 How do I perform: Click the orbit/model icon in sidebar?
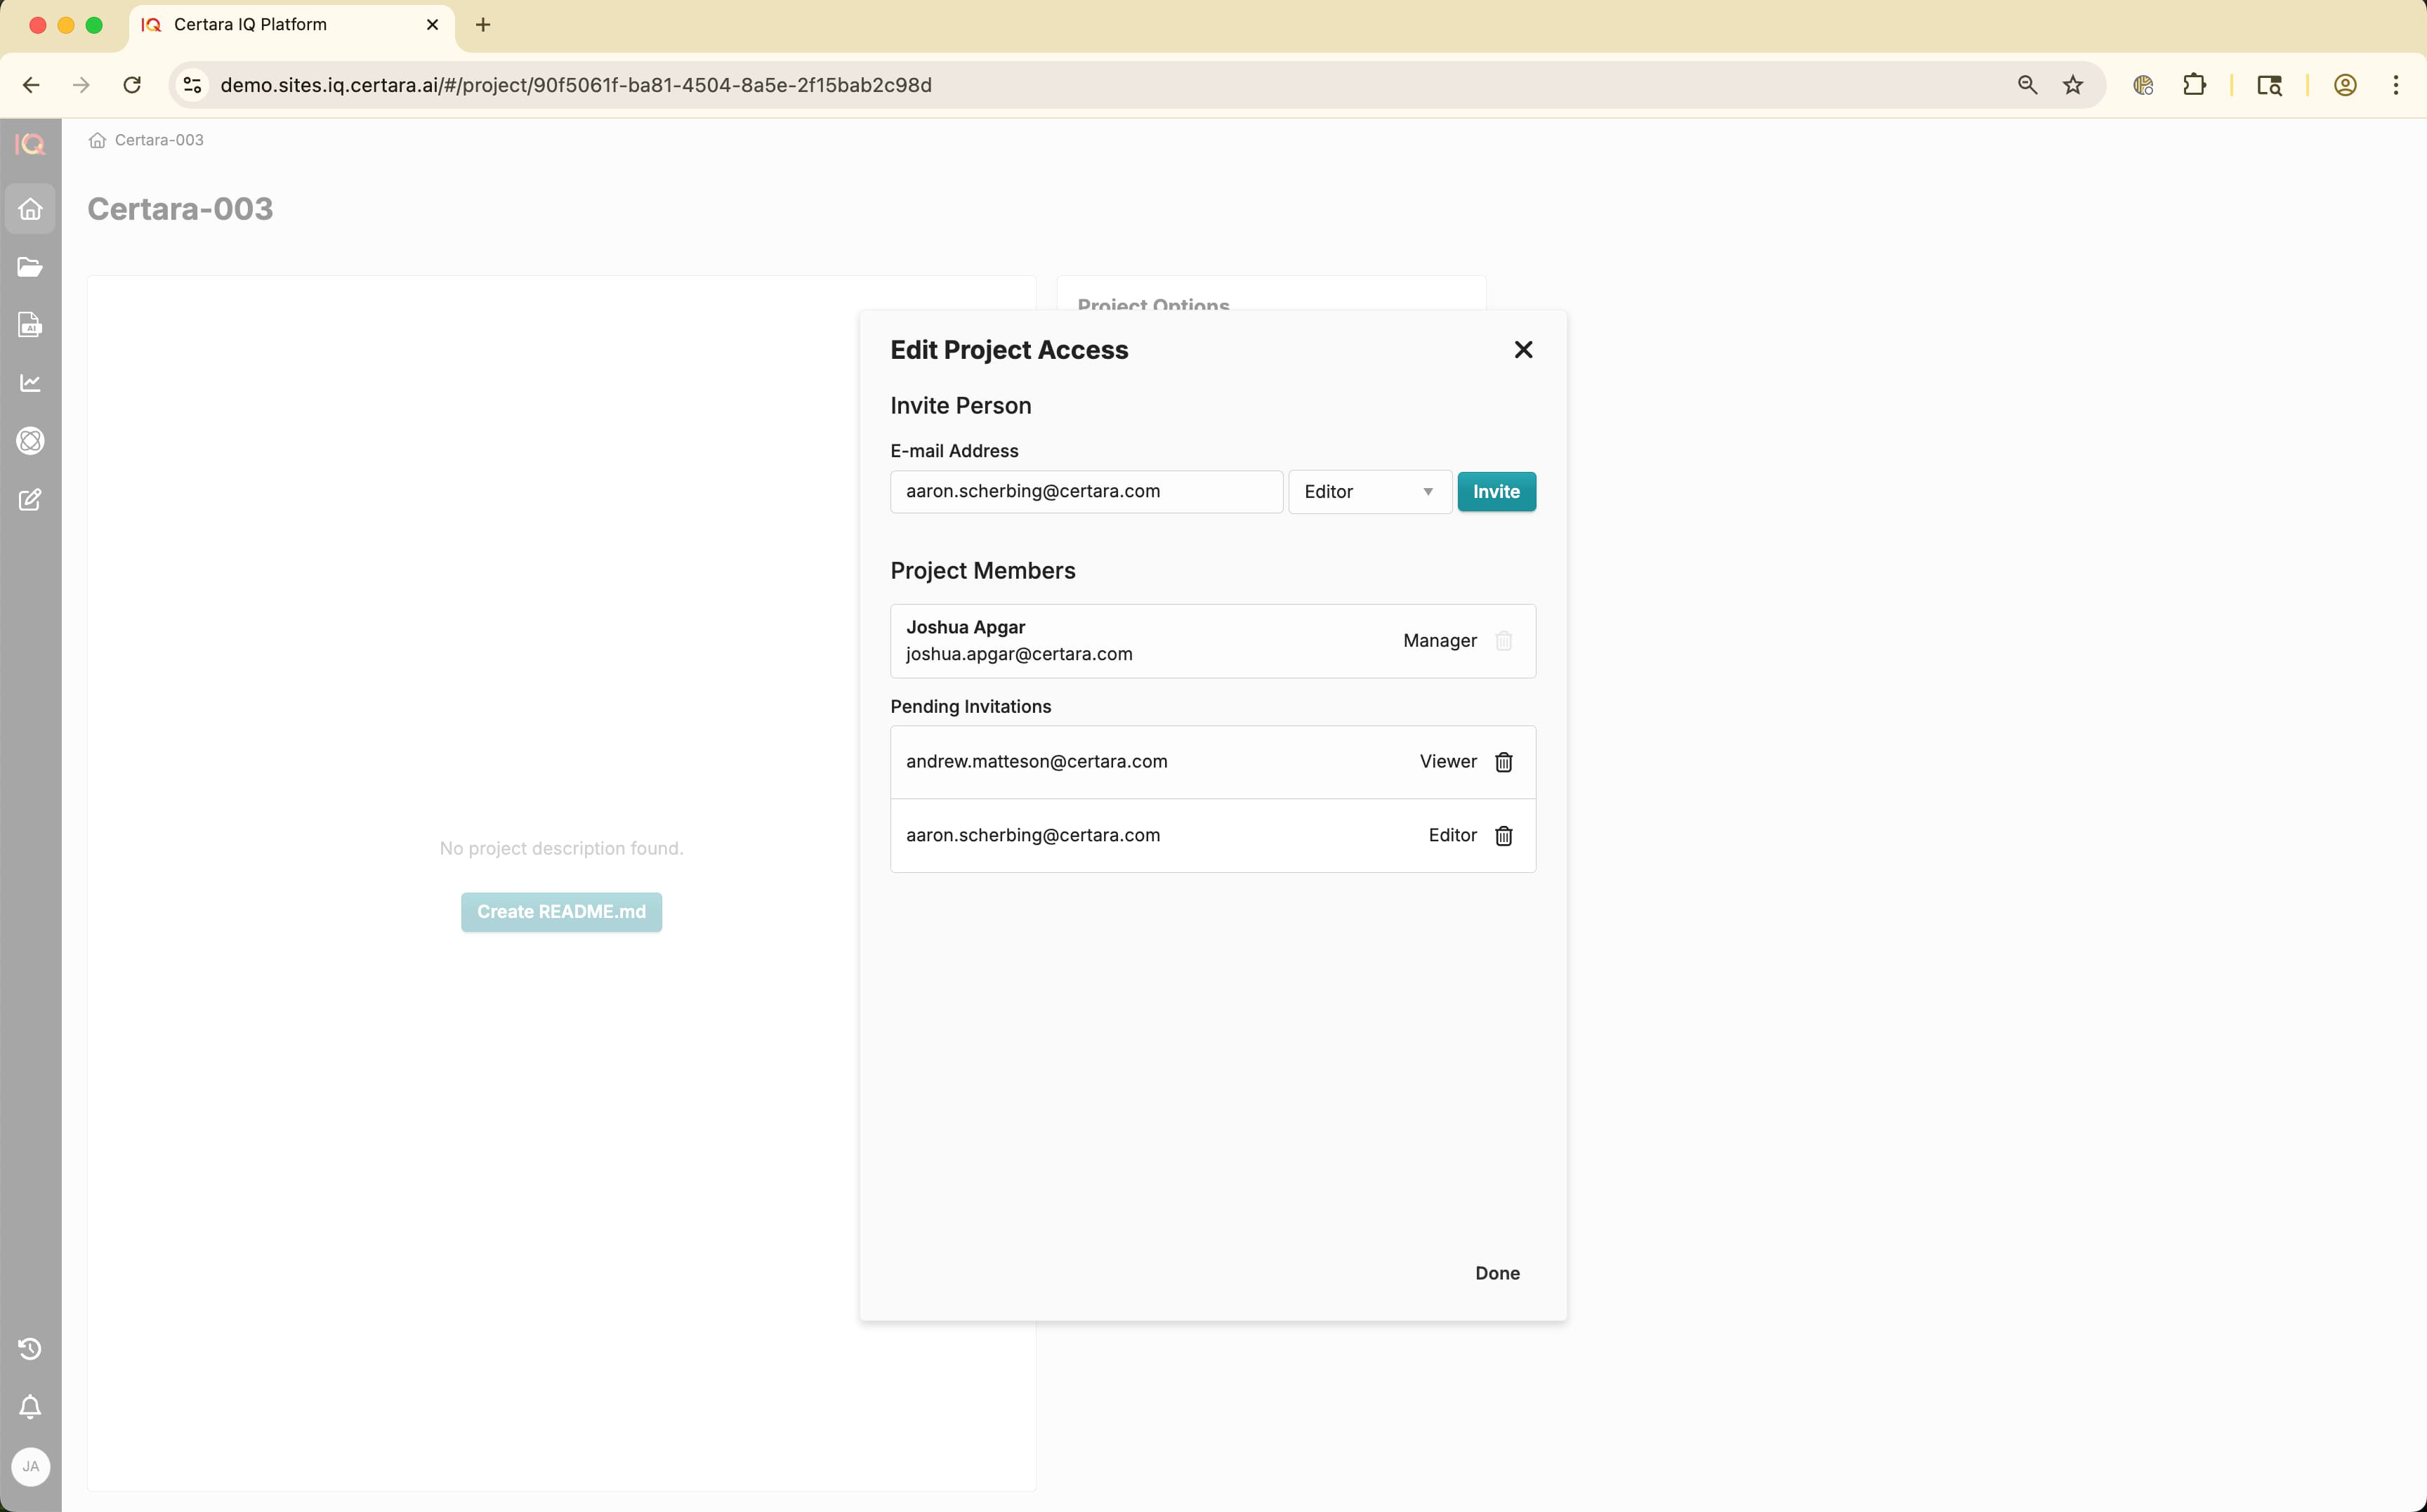click(x=30, y=440)
